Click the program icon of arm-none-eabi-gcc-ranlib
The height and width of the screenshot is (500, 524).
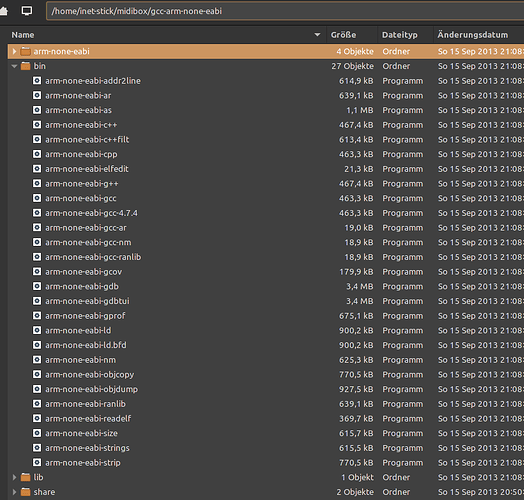point(37,257)
